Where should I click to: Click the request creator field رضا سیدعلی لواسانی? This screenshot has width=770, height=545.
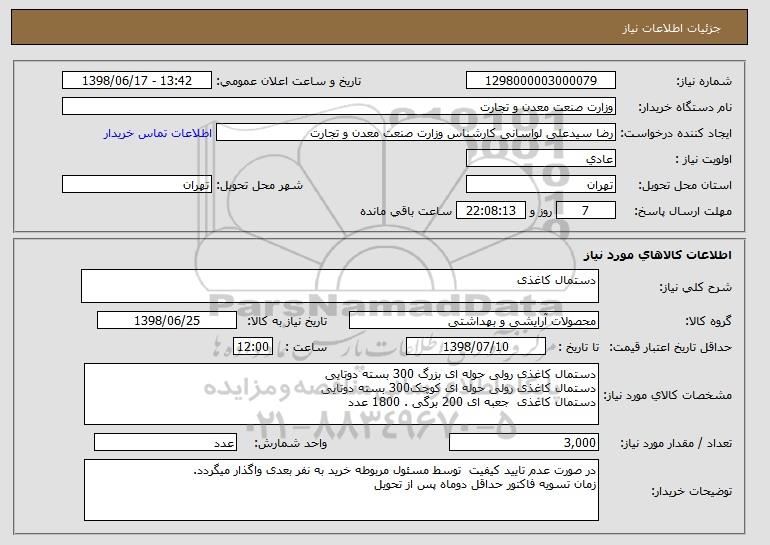pyautogui.click(x=416, y=133)
